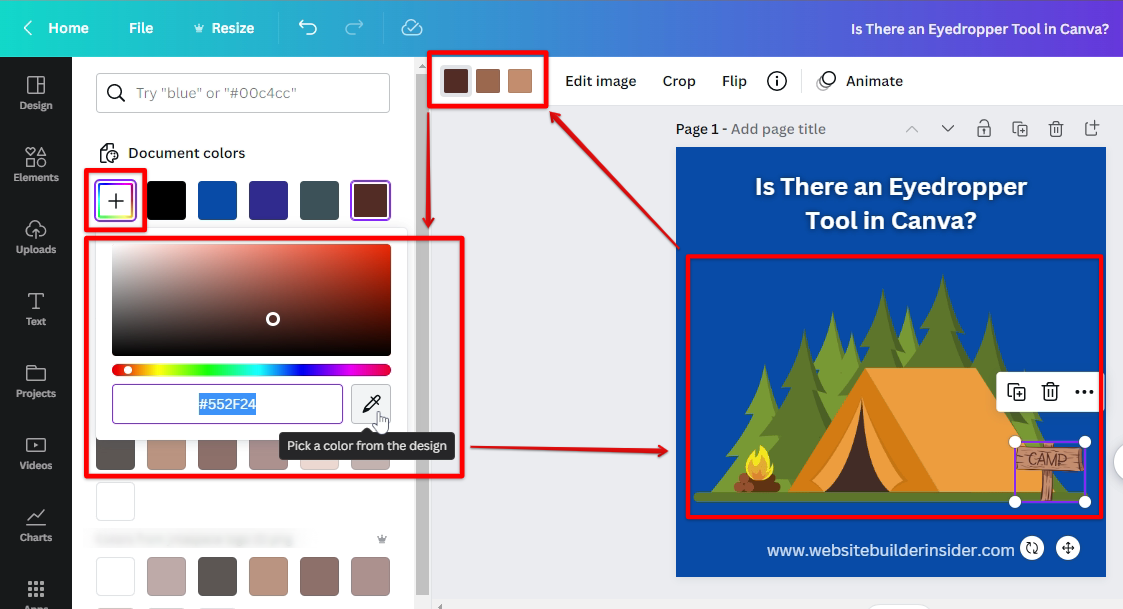Duplicate the page

point(1019,129)
